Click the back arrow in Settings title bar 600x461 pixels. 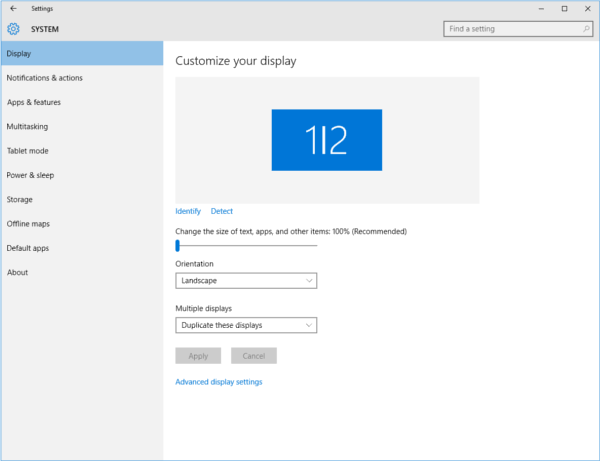(x=13, y=8)
